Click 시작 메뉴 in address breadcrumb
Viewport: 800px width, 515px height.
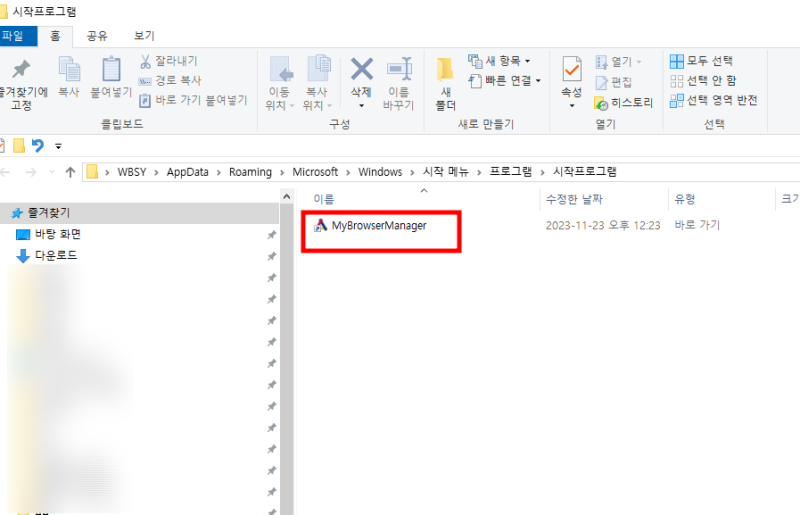tap(445, 172)
